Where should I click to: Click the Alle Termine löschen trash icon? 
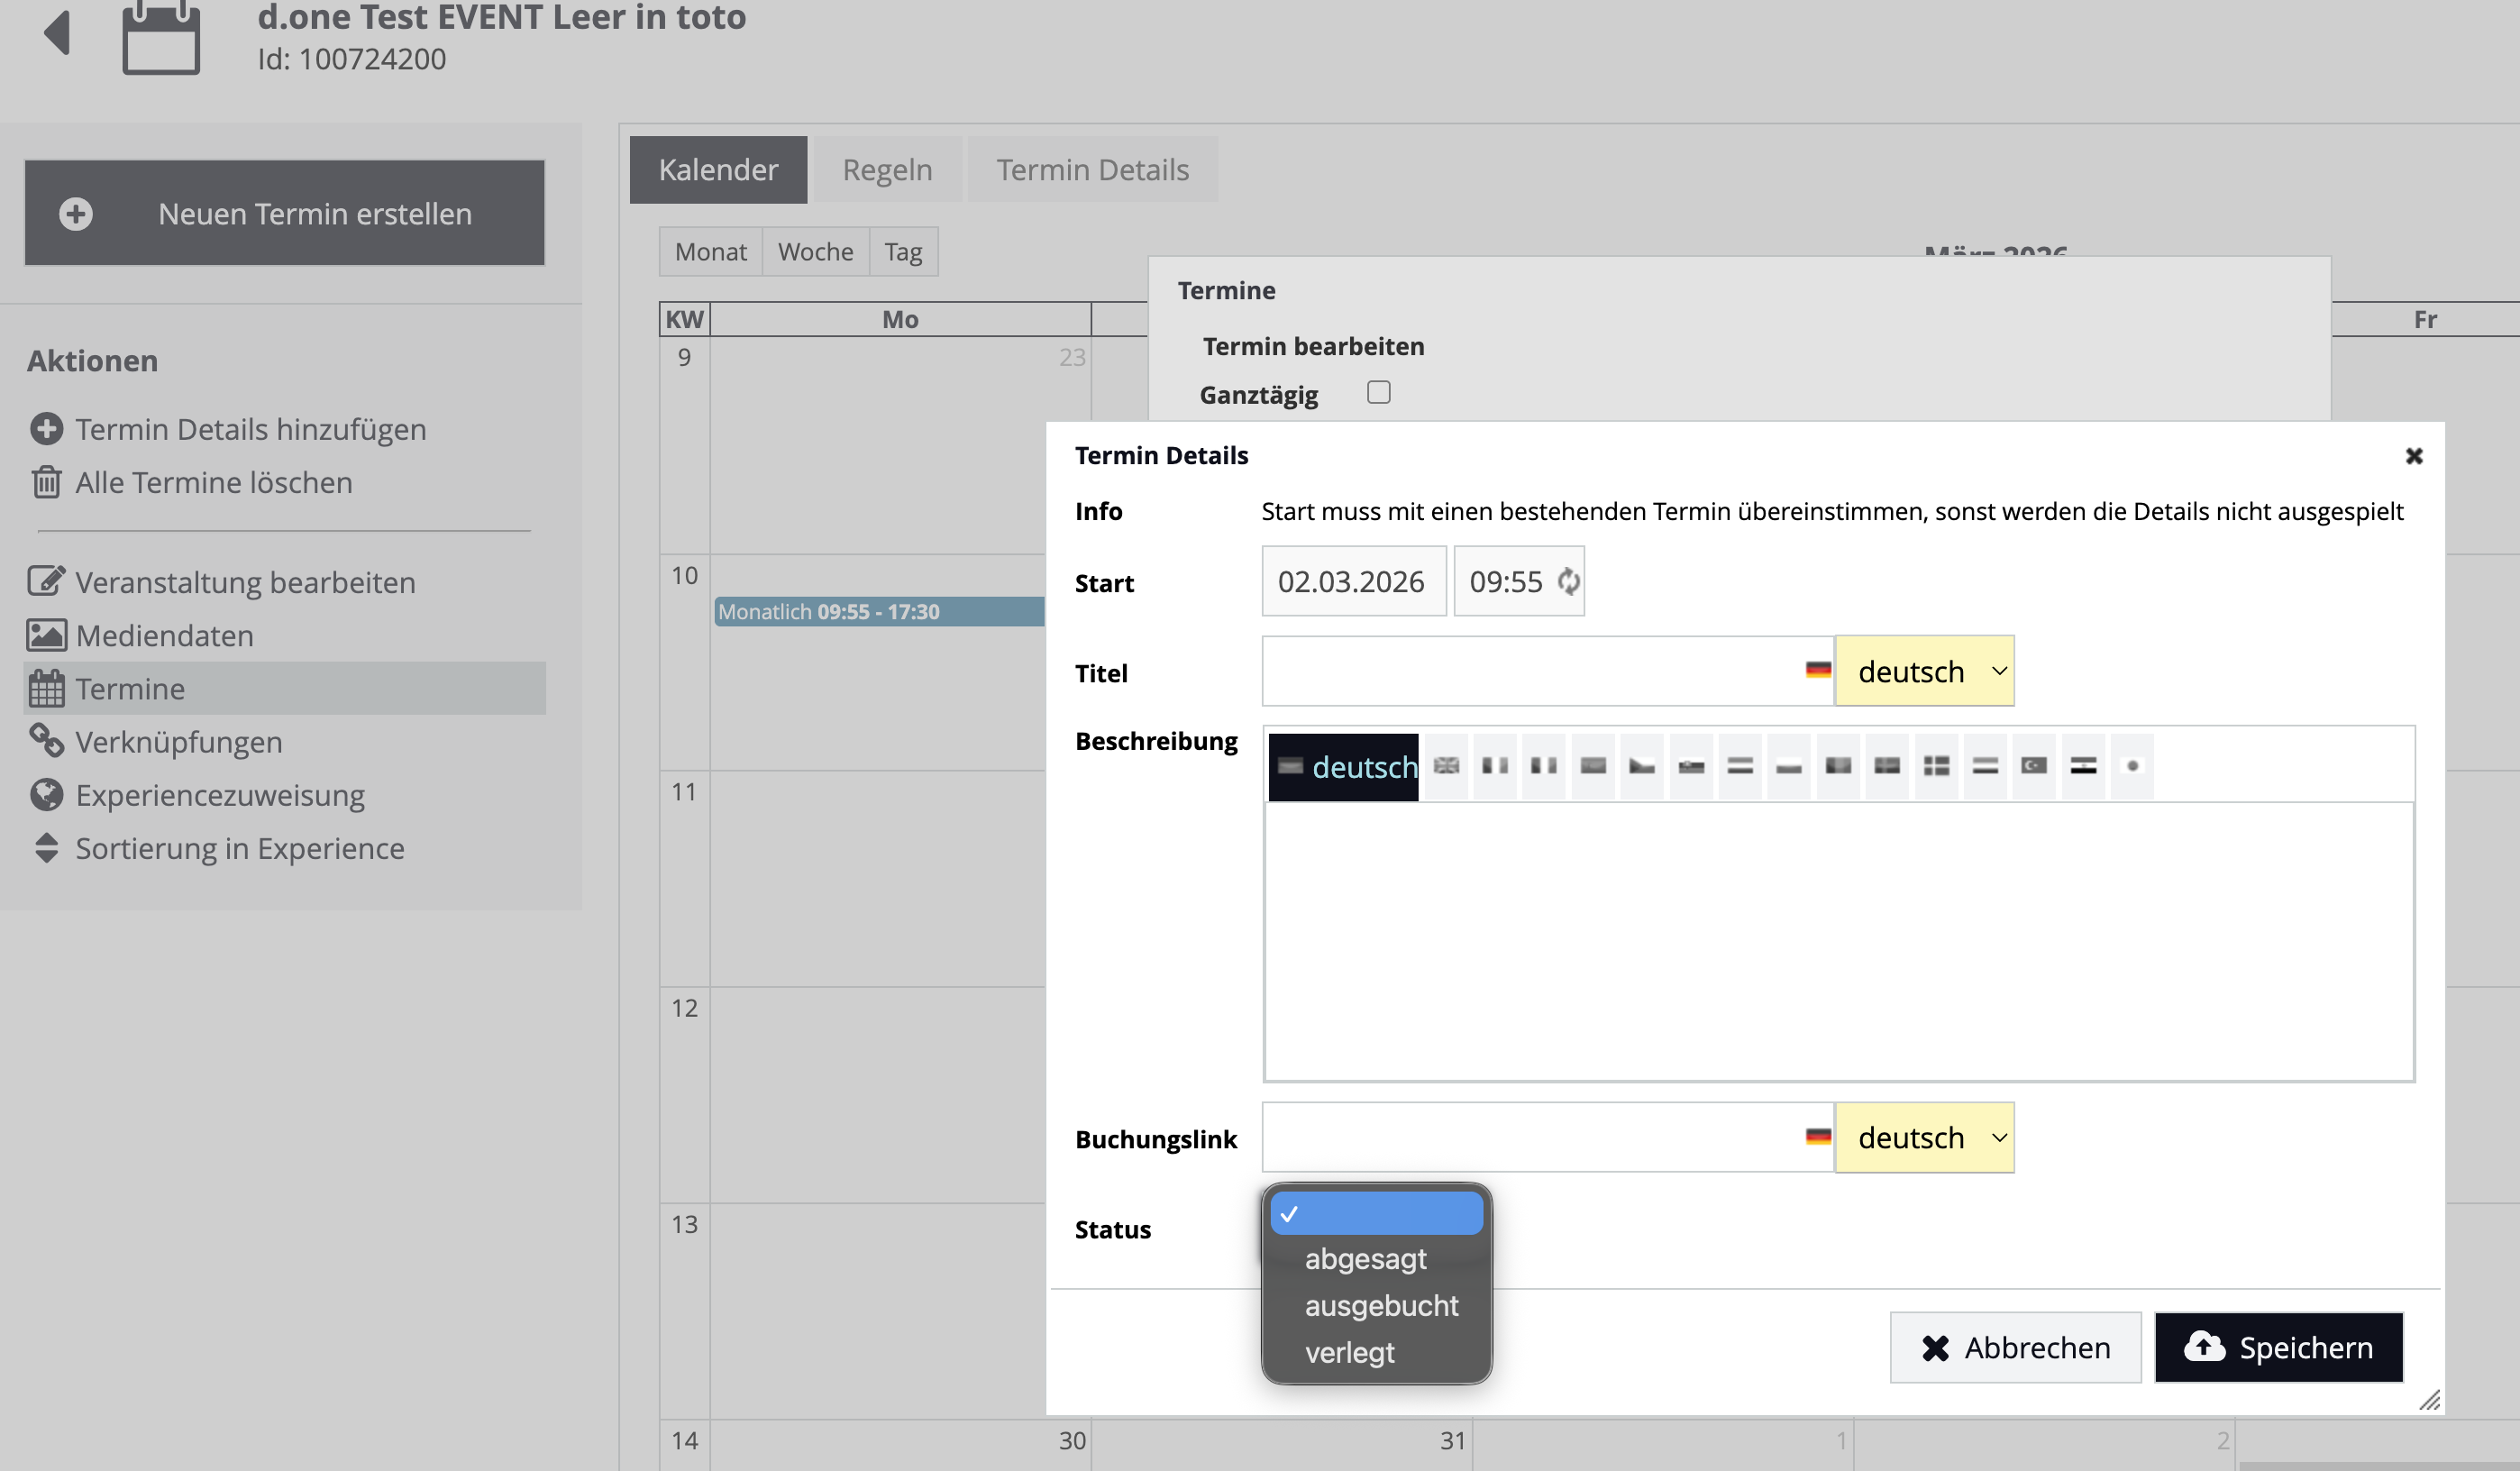[46, 482]
